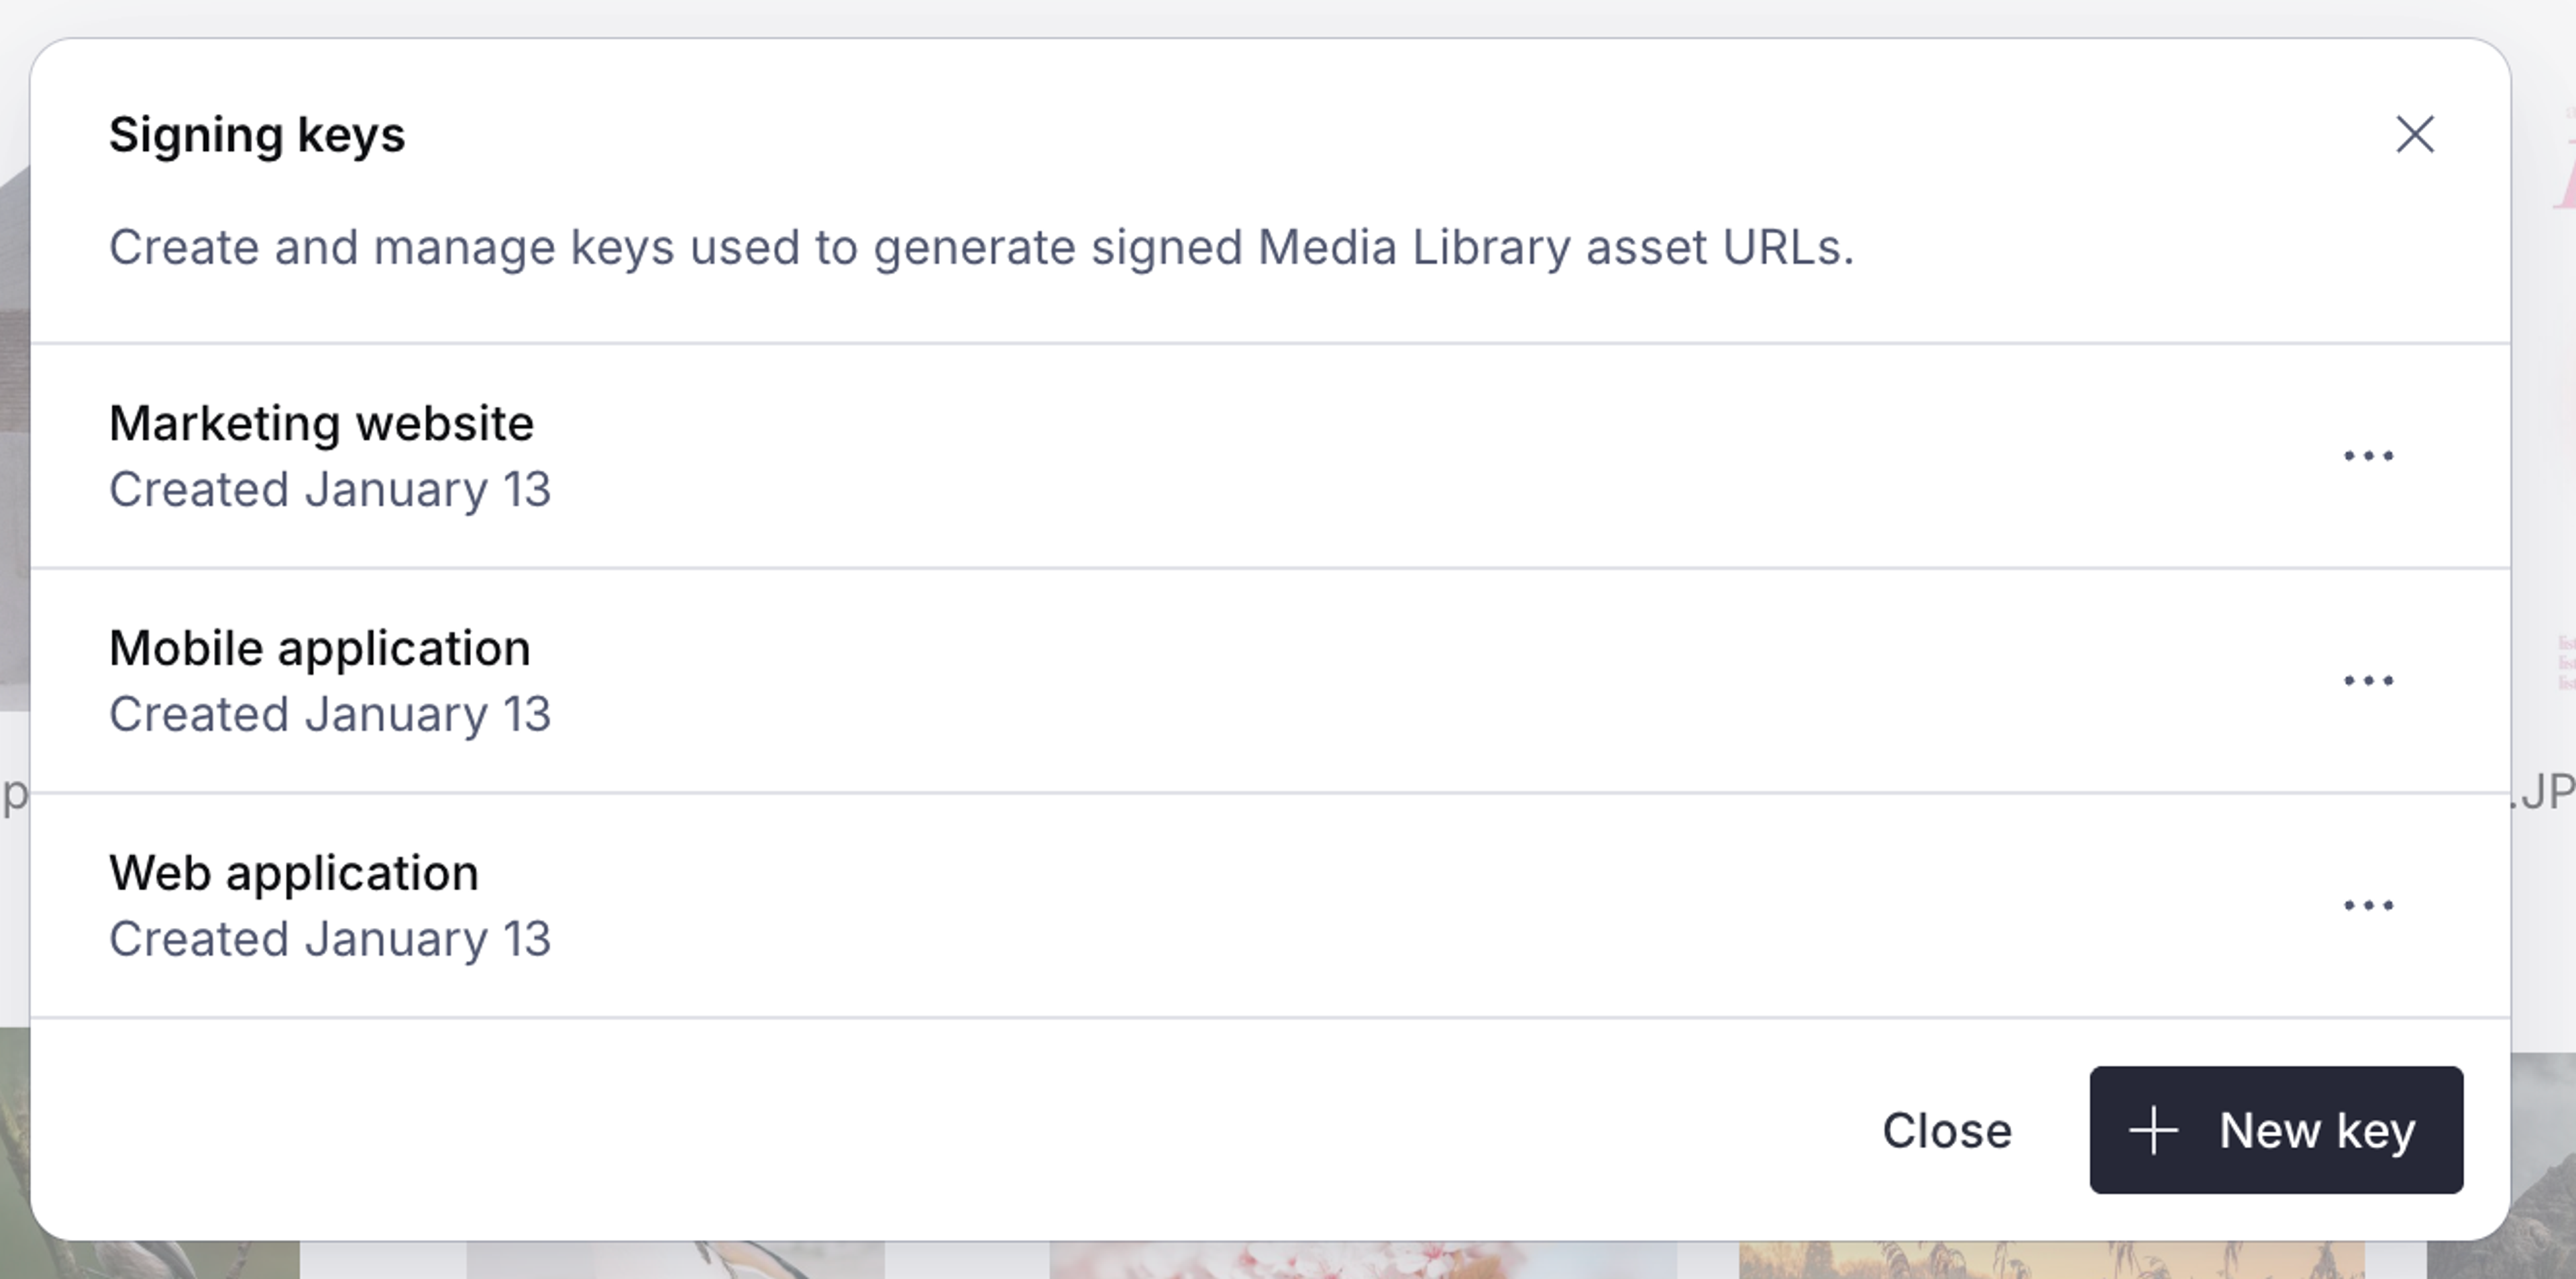Expand options for the Mobile application signing key
The image size is (2576, 1279).
(x=2370, y=680)
